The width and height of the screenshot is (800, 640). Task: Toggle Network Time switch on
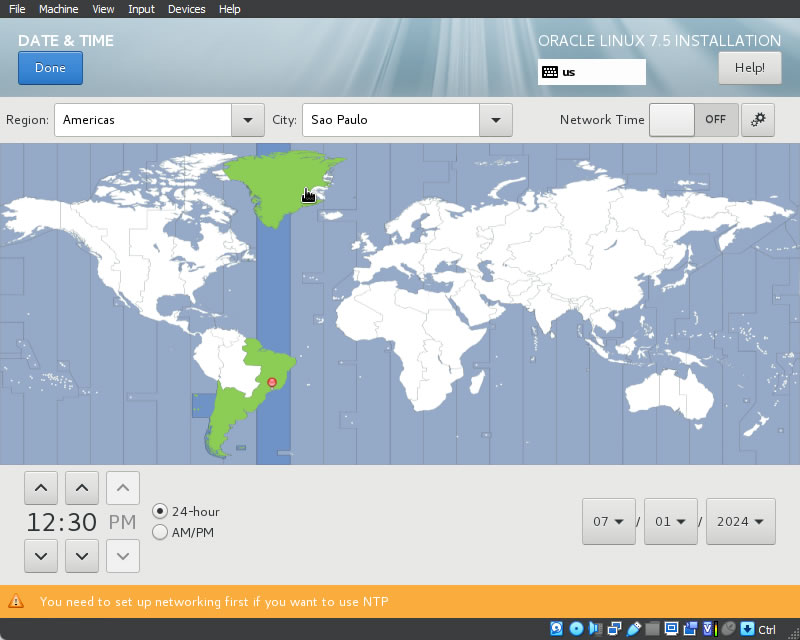click(693, 120)
